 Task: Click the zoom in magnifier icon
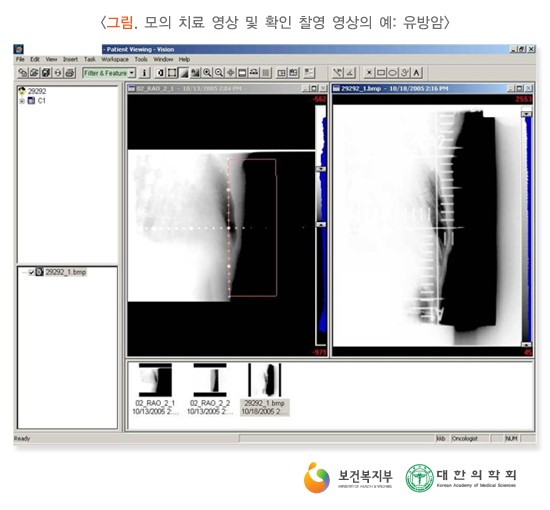207,73
